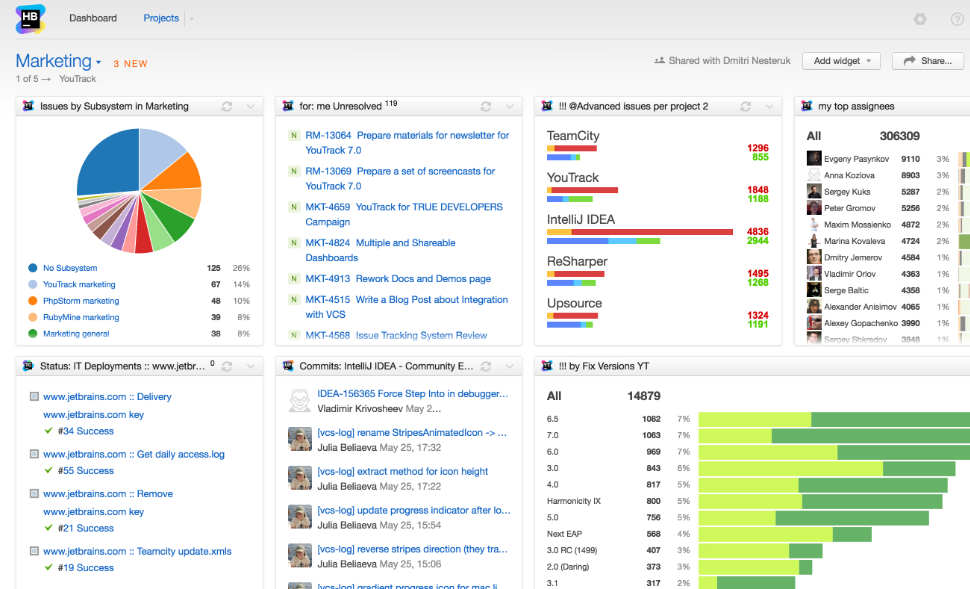The image size is (970, 589).
Task: Expand for: me Unresolved widget options chevron
Action: 510,106
